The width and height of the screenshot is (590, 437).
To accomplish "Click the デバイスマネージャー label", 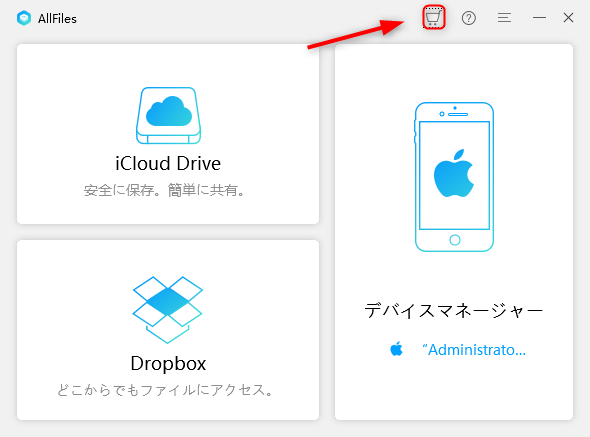I will pos(453,311).
